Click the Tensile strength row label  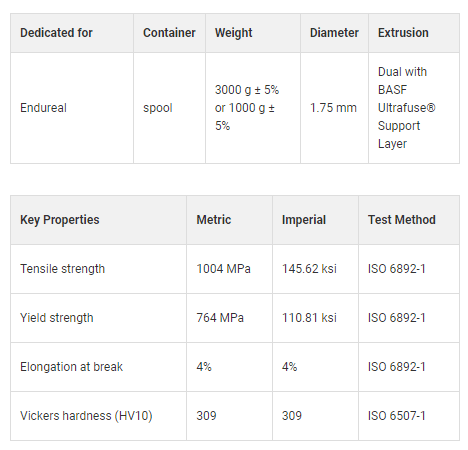click(62, 269)
